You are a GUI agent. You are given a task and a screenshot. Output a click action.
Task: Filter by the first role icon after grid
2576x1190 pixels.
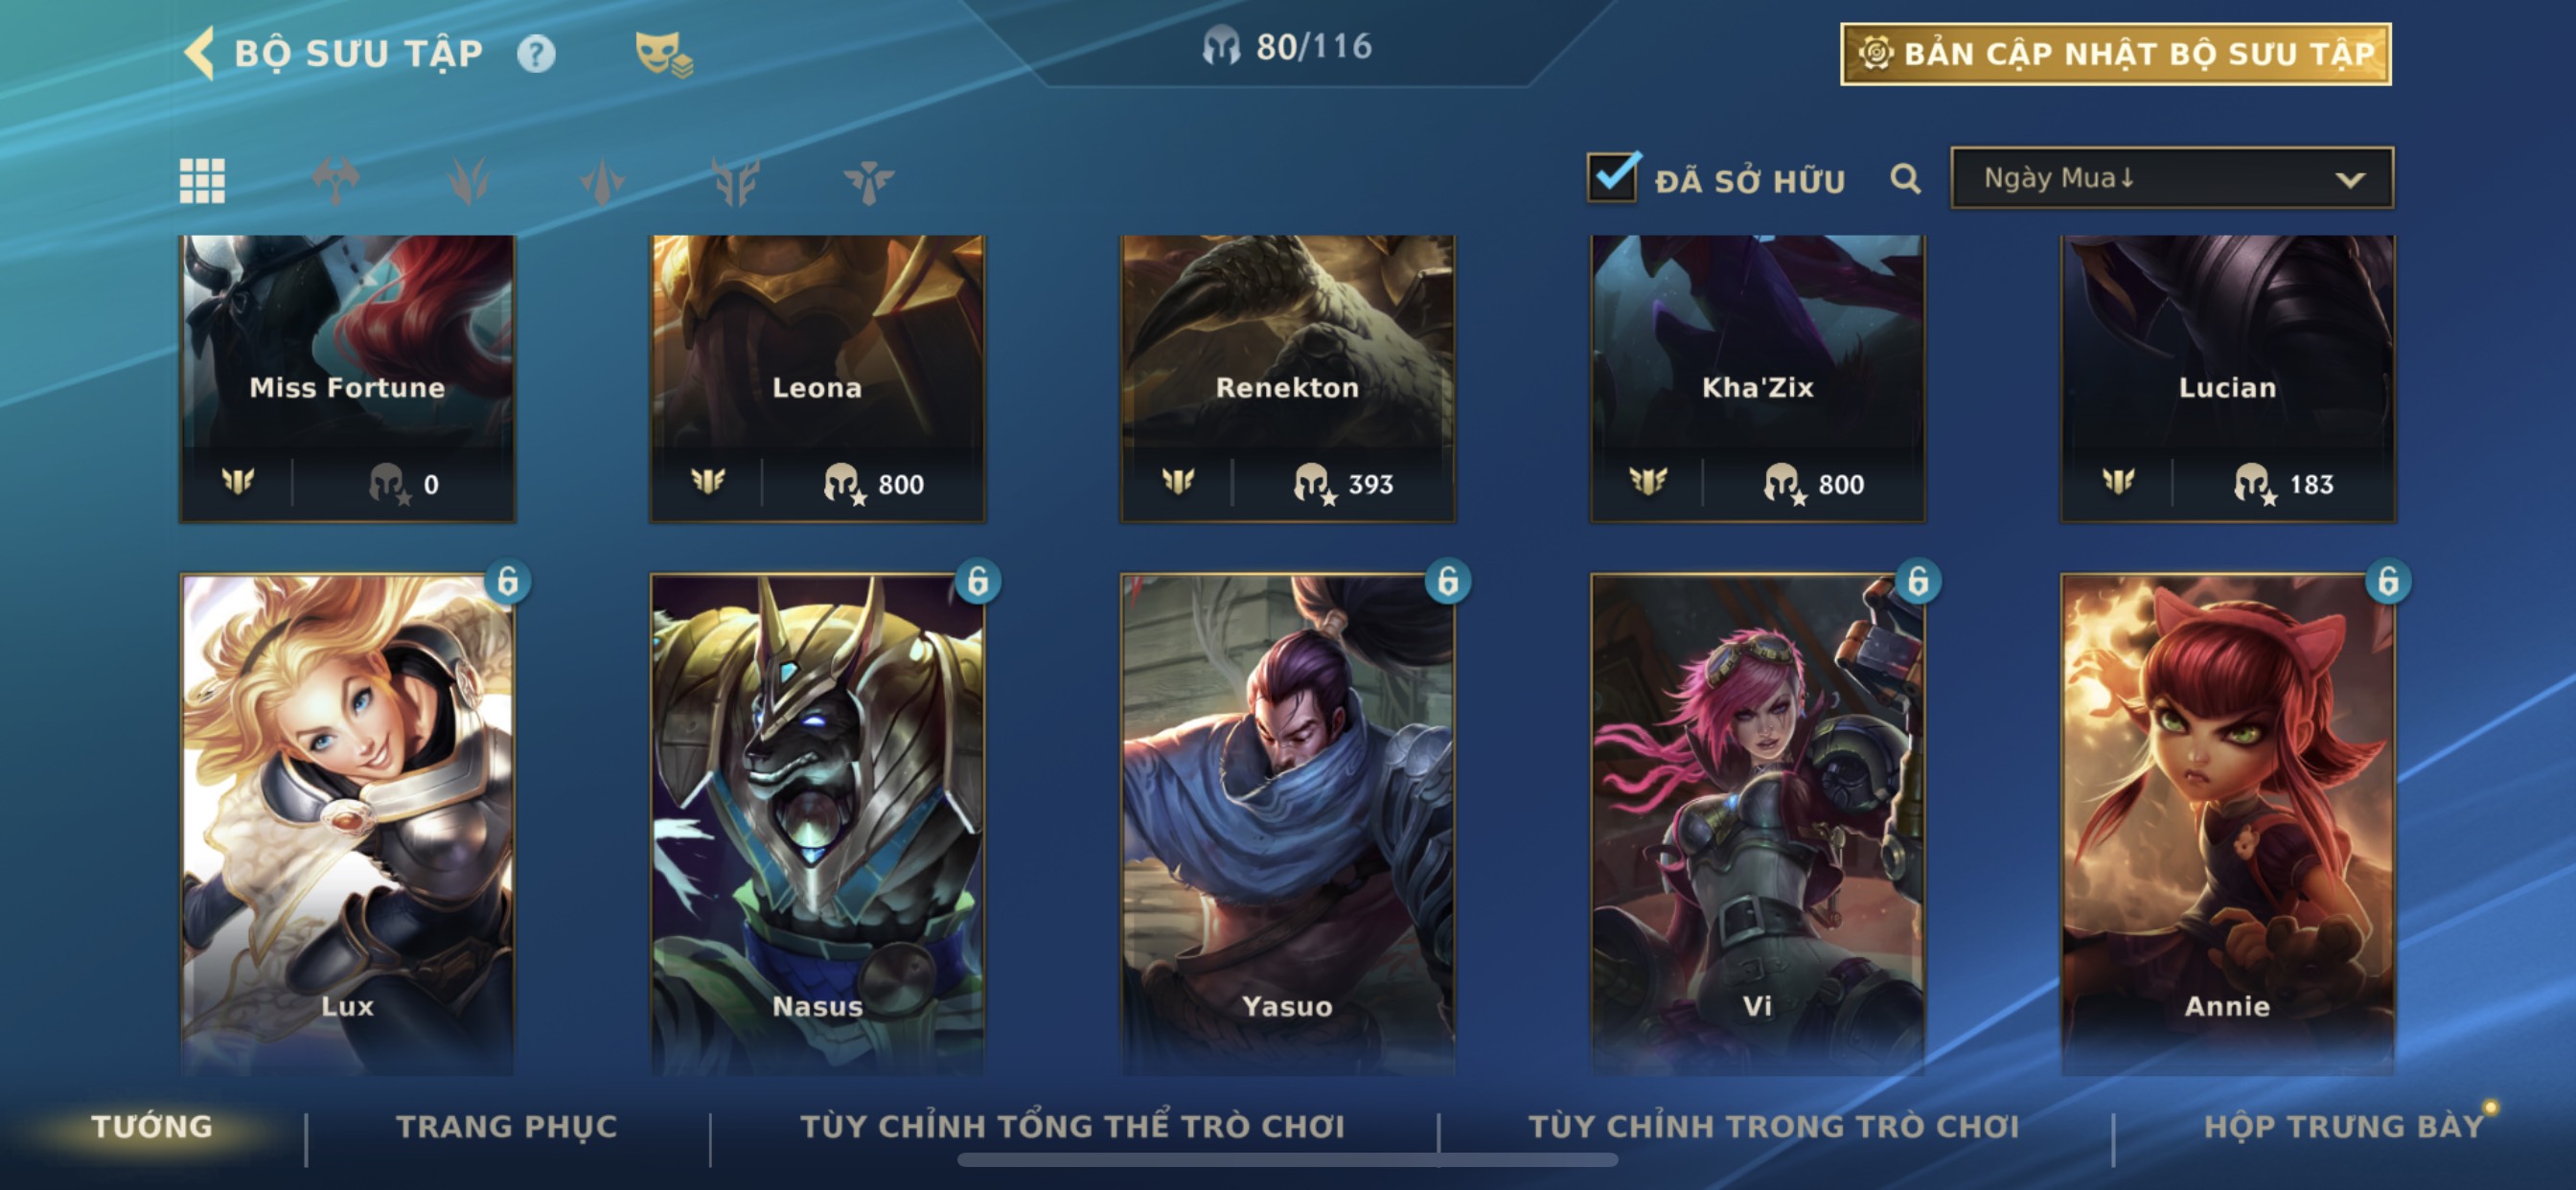(335, 181)
